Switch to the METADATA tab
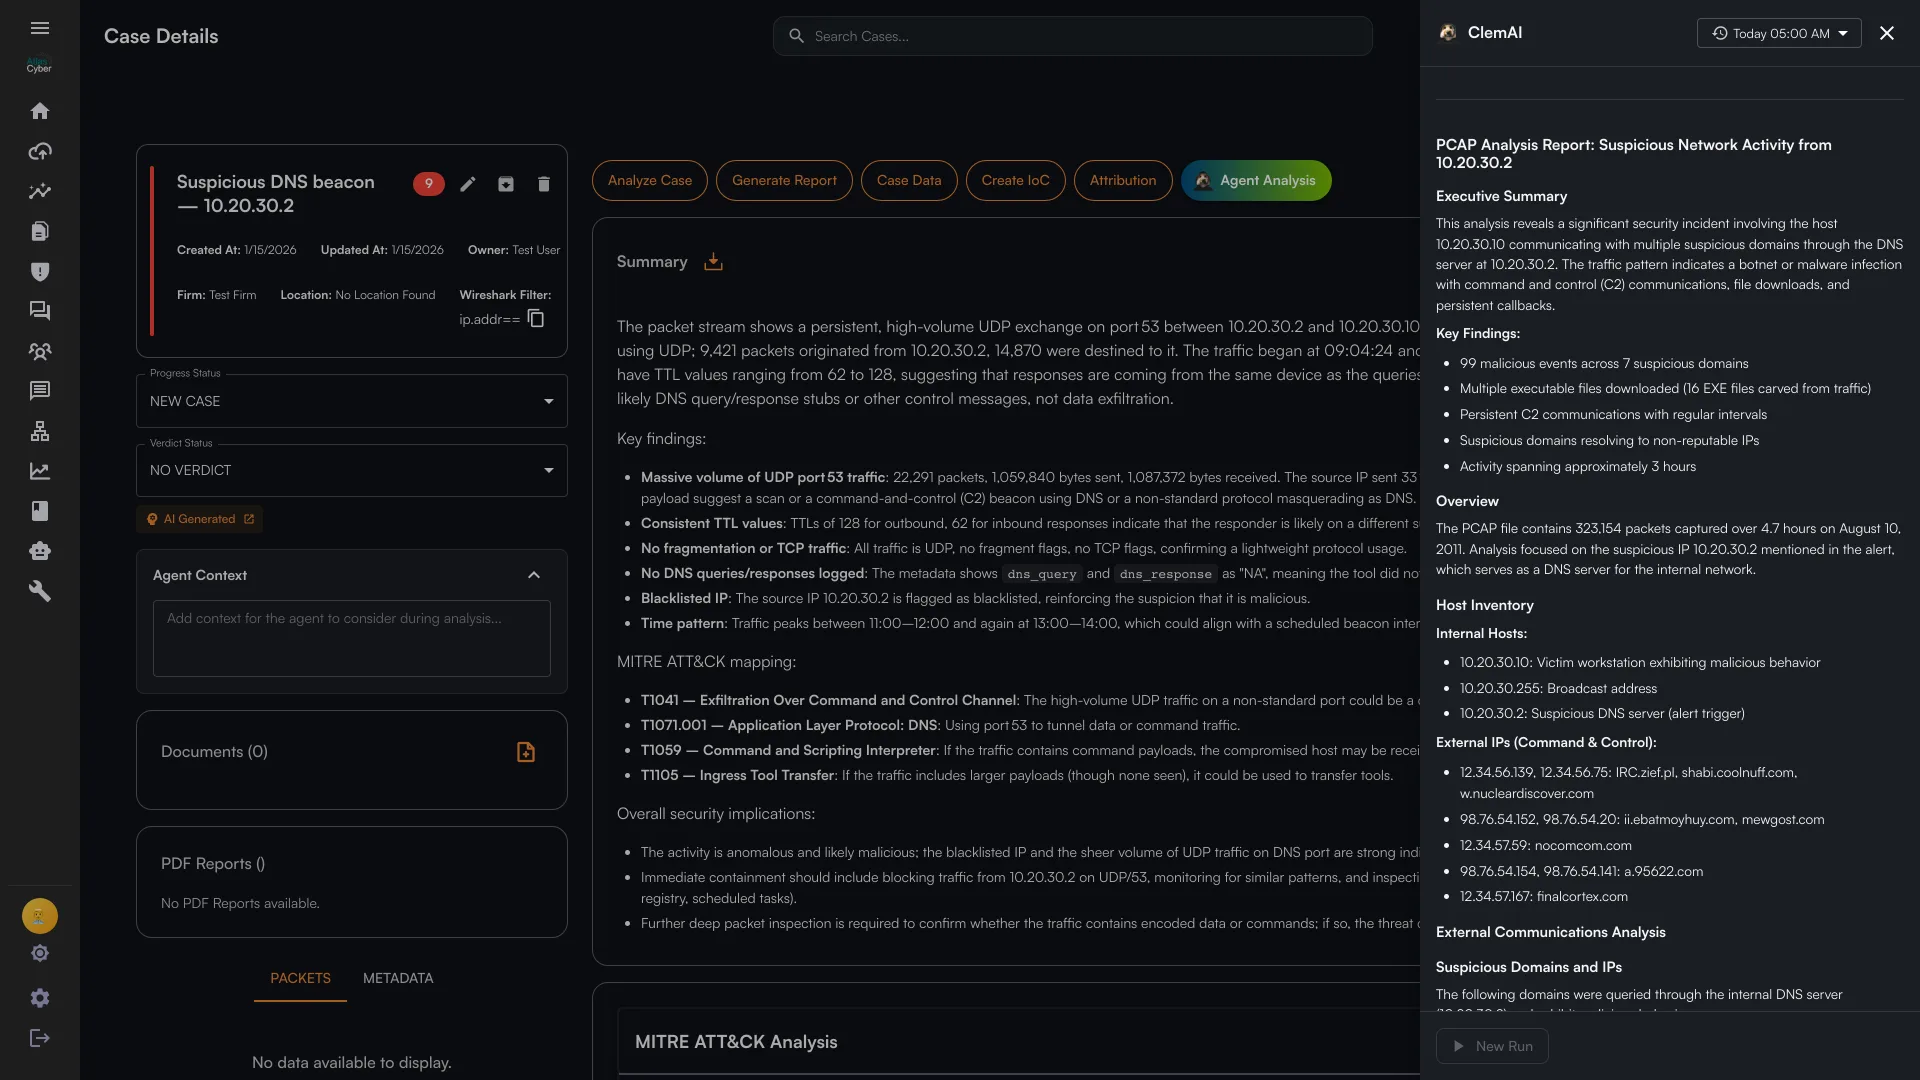1920x1080 pixels. 398,978
